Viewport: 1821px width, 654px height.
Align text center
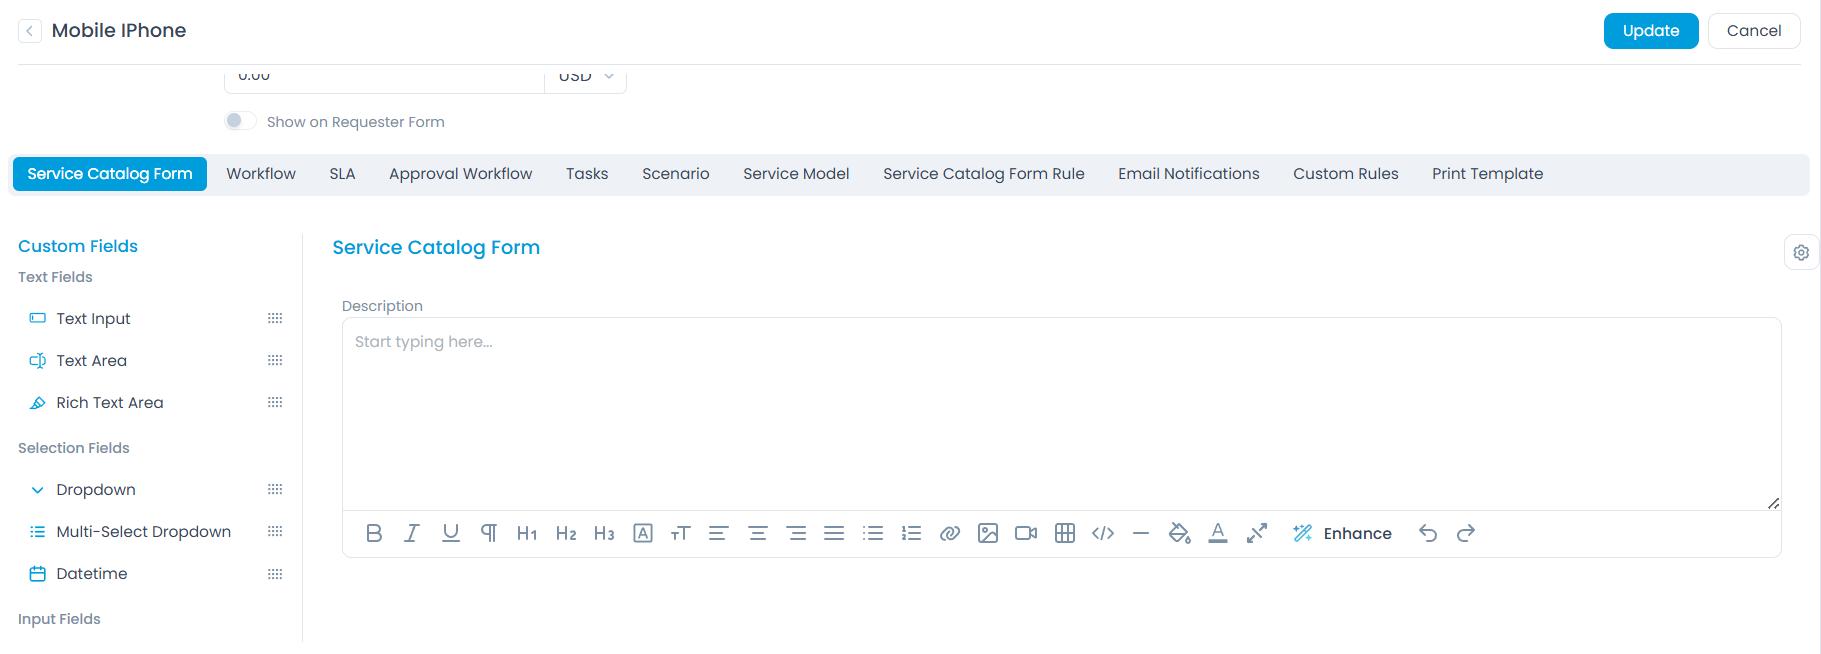tap(758, 534)
